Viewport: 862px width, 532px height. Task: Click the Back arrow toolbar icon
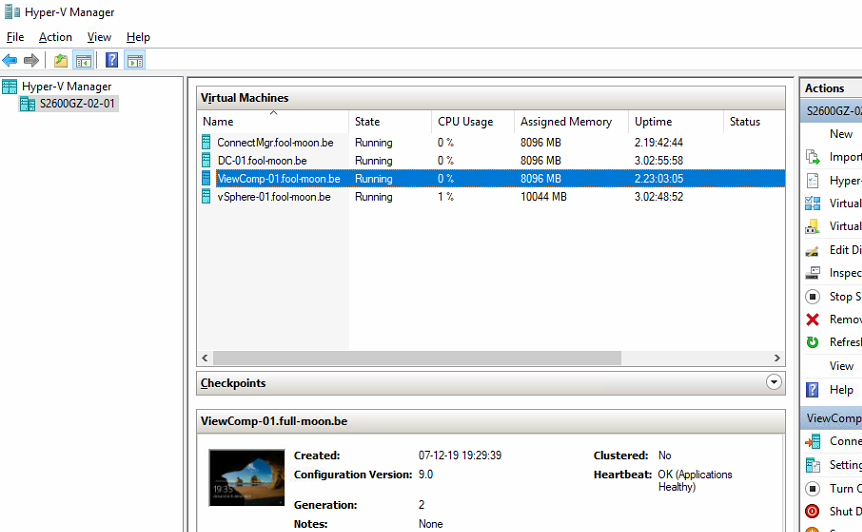[x=10, y=60]
